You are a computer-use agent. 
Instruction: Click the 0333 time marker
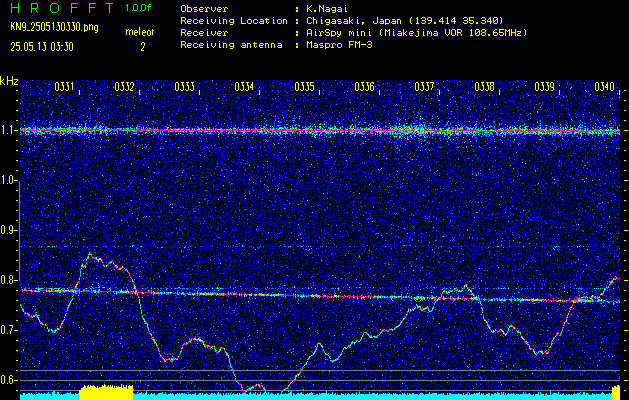185,86
